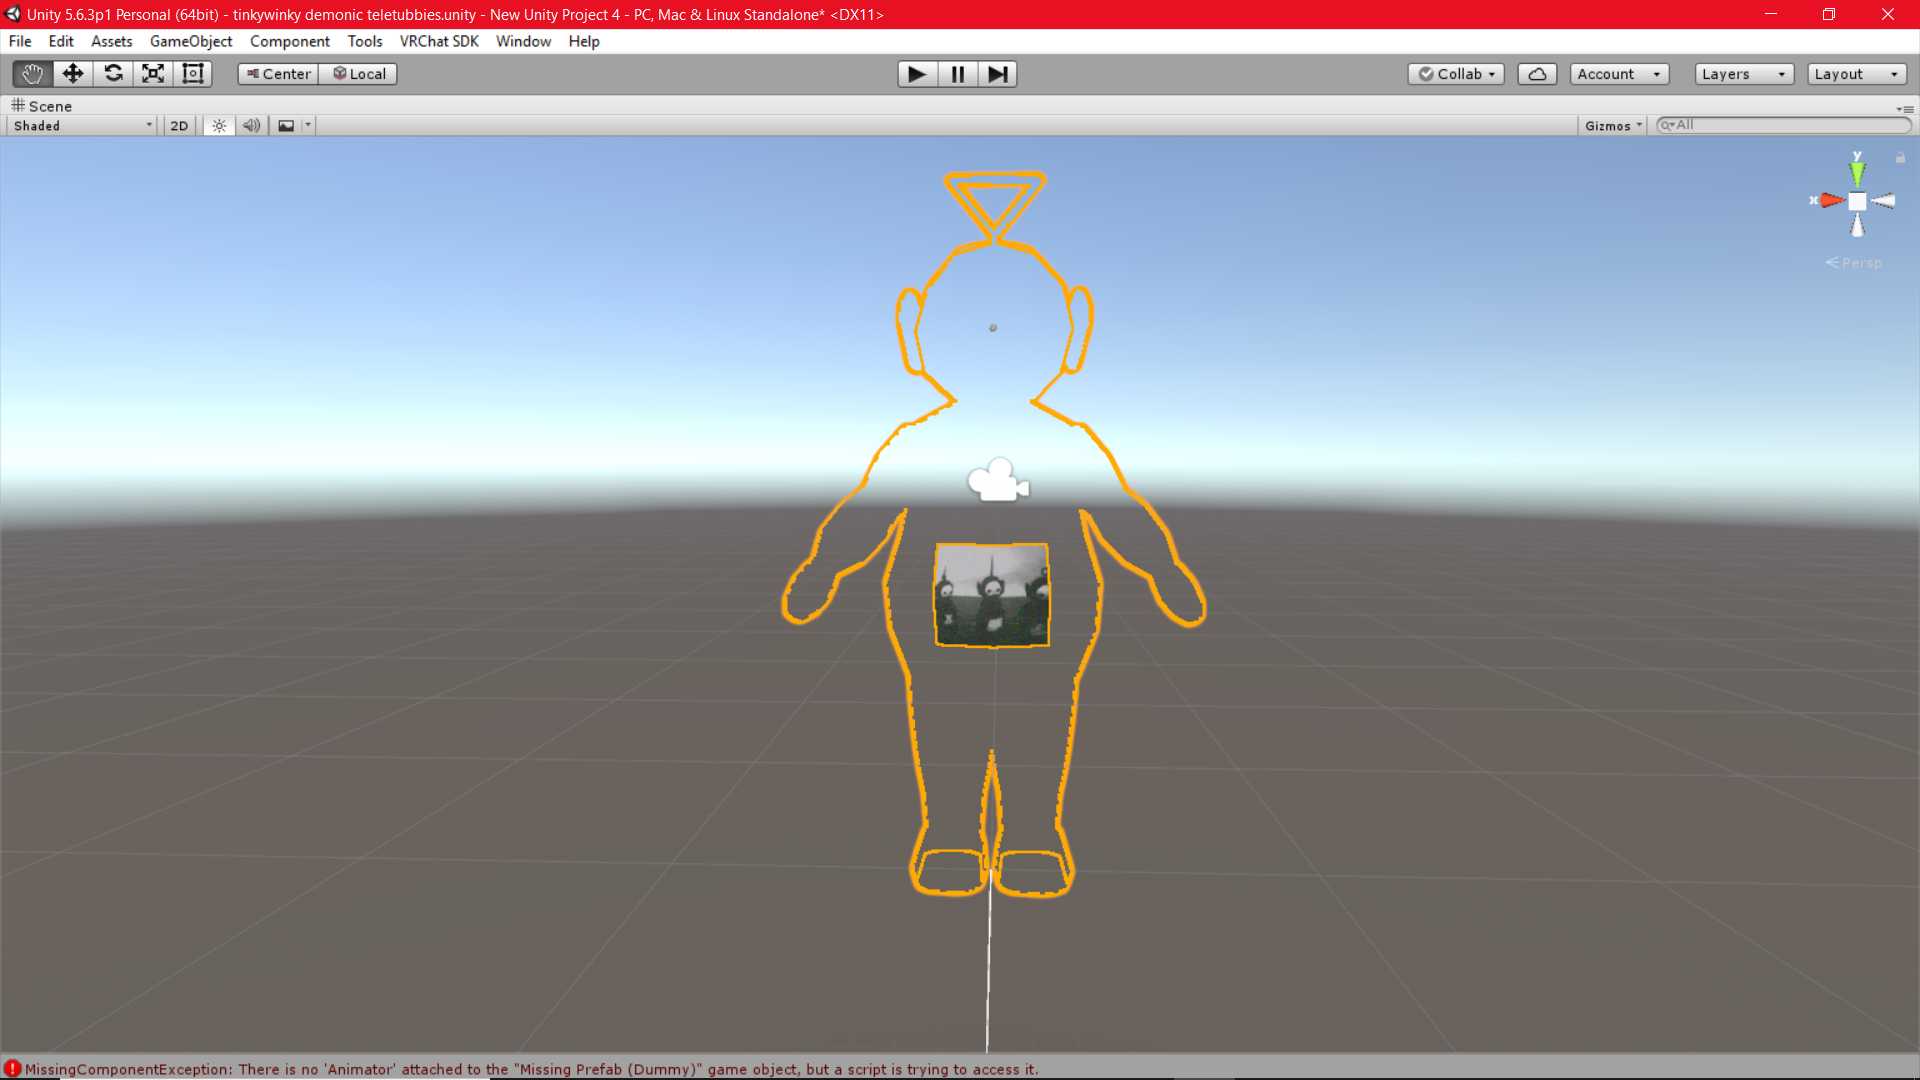
Task: Click the Step frame button
Action: [997, 74]
